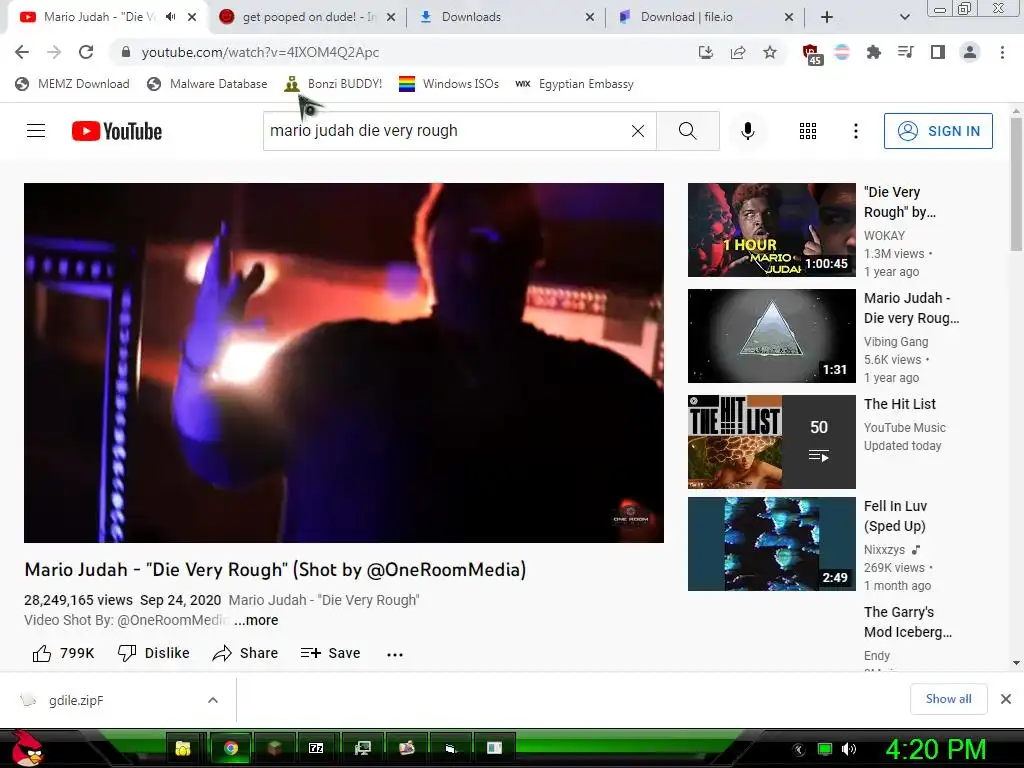Viewport: 1024px width, 768px height.
Task: Close the downloads bar
Action: [1006, 699]
